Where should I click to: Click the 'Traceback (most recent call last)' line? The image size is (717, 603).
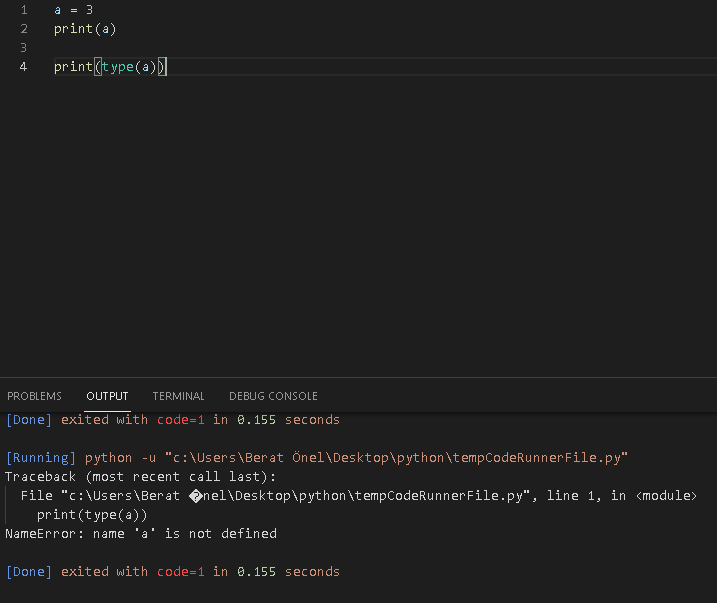click(x=140, y=477)
